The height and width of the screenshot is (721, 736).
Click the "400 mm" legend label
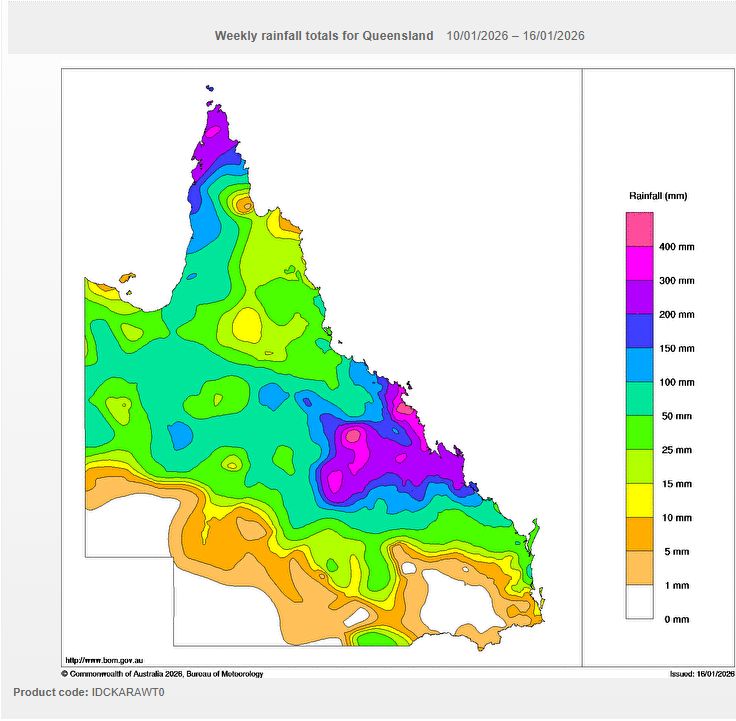[x=676, y=247]
